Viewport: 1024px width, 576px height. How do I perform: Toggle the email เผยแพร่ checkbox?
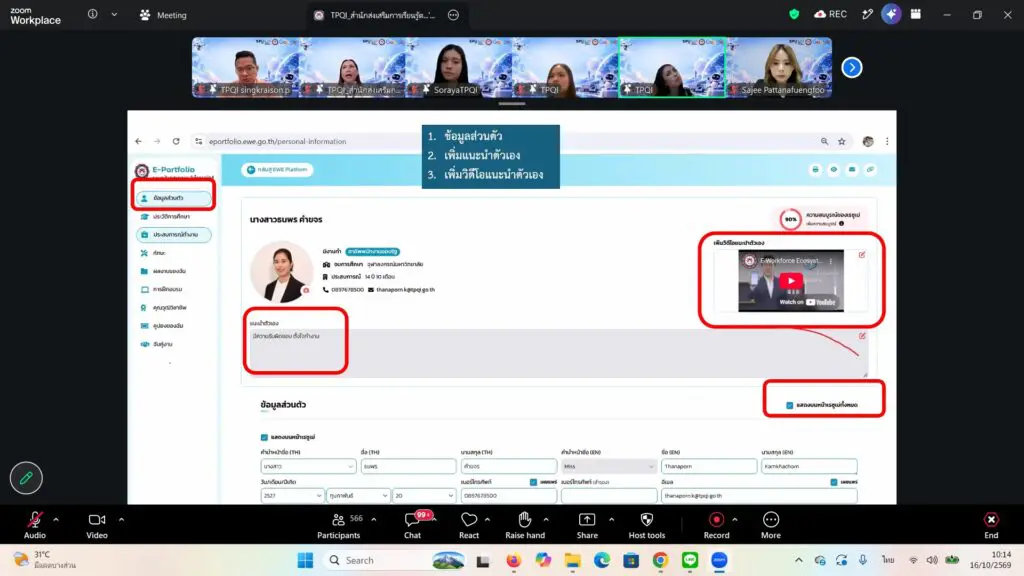click(834, 482)
